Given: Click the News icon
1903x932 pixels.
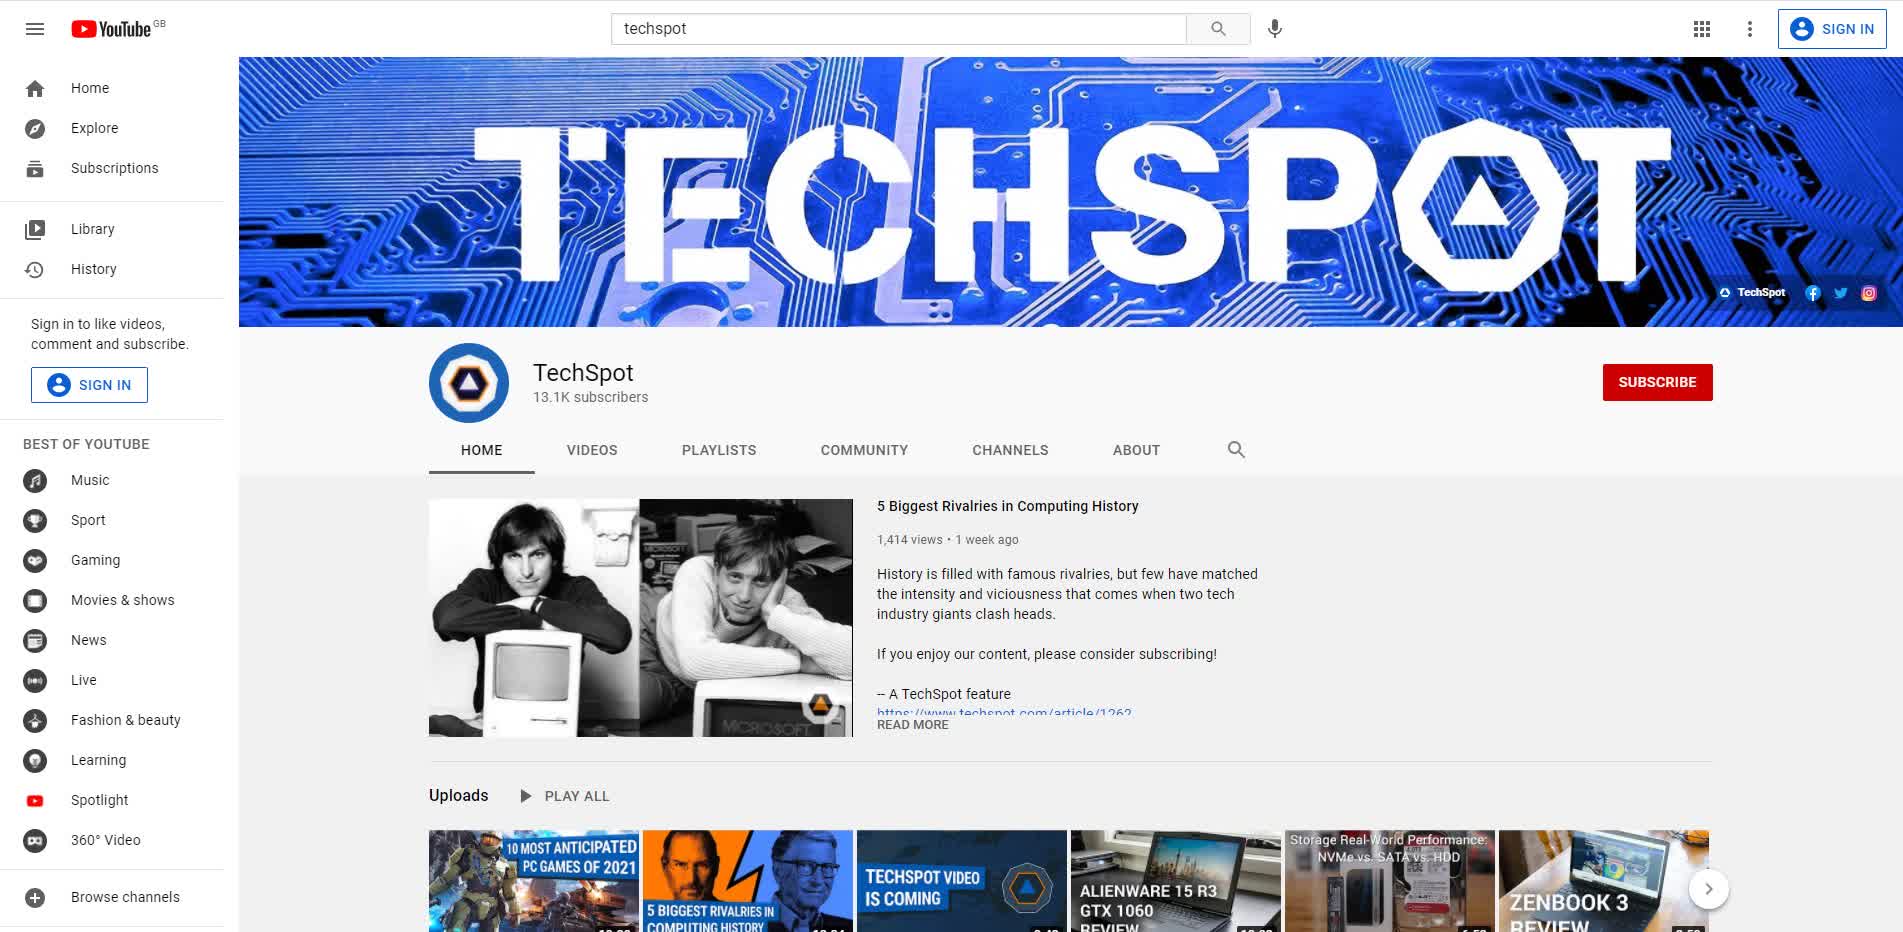Looking at the screenshot, I should point(35,640).
